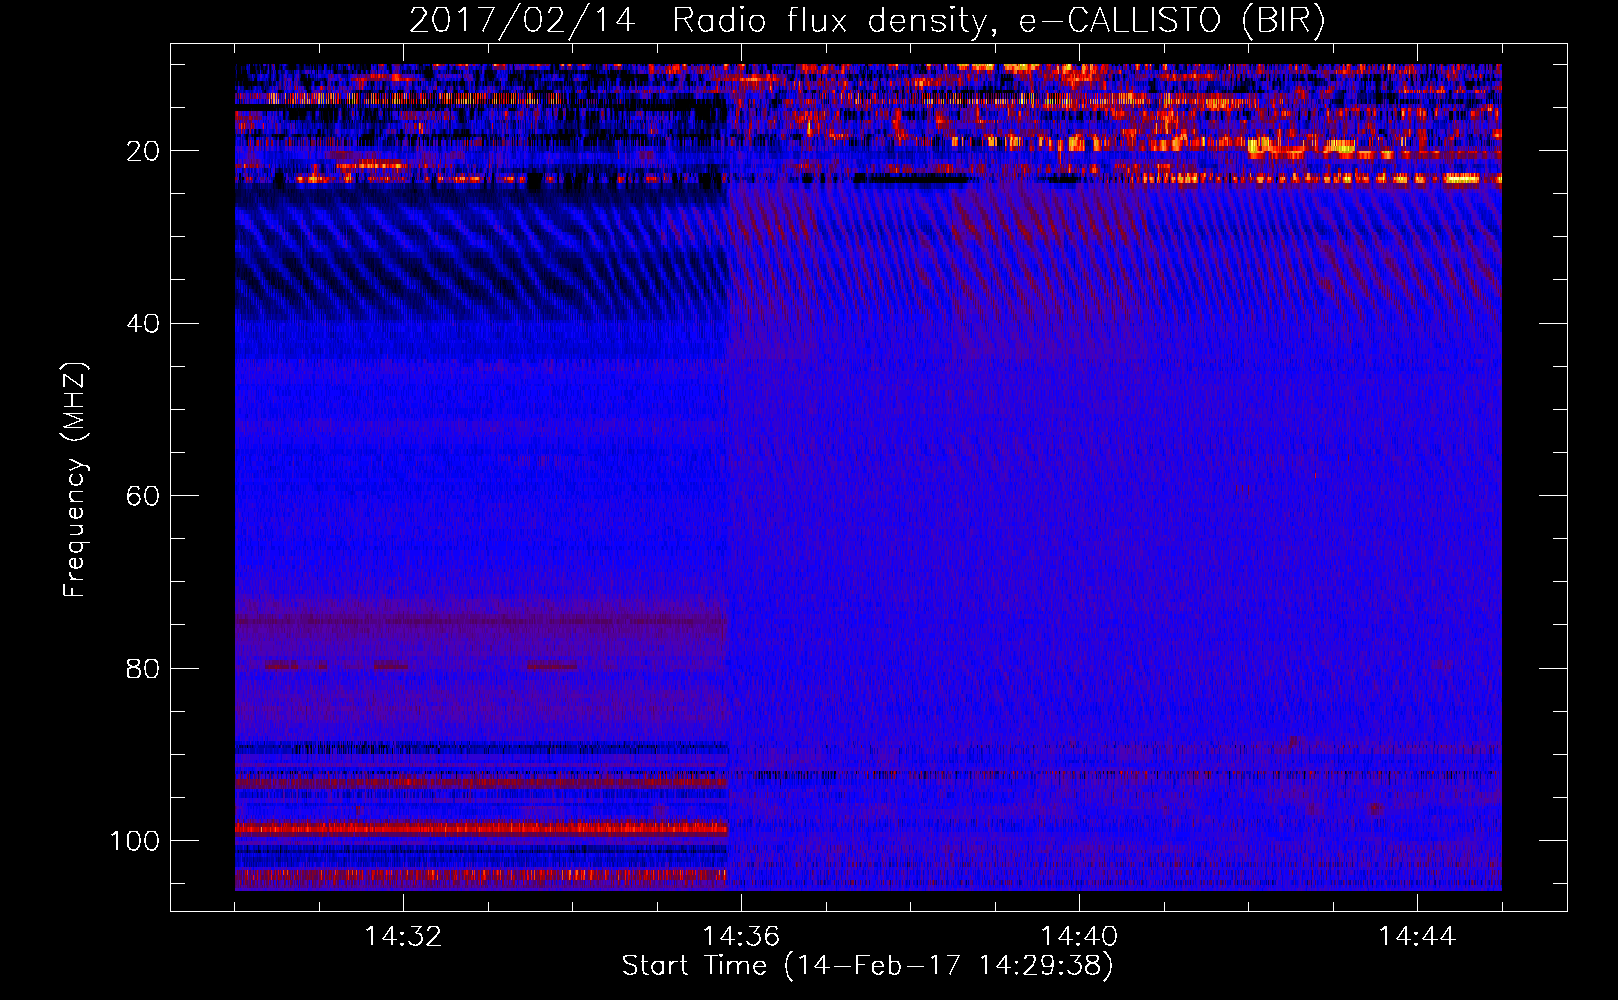Click the '100' frequency tick label
1618x1000 pixels.
[x=135, y=841]
